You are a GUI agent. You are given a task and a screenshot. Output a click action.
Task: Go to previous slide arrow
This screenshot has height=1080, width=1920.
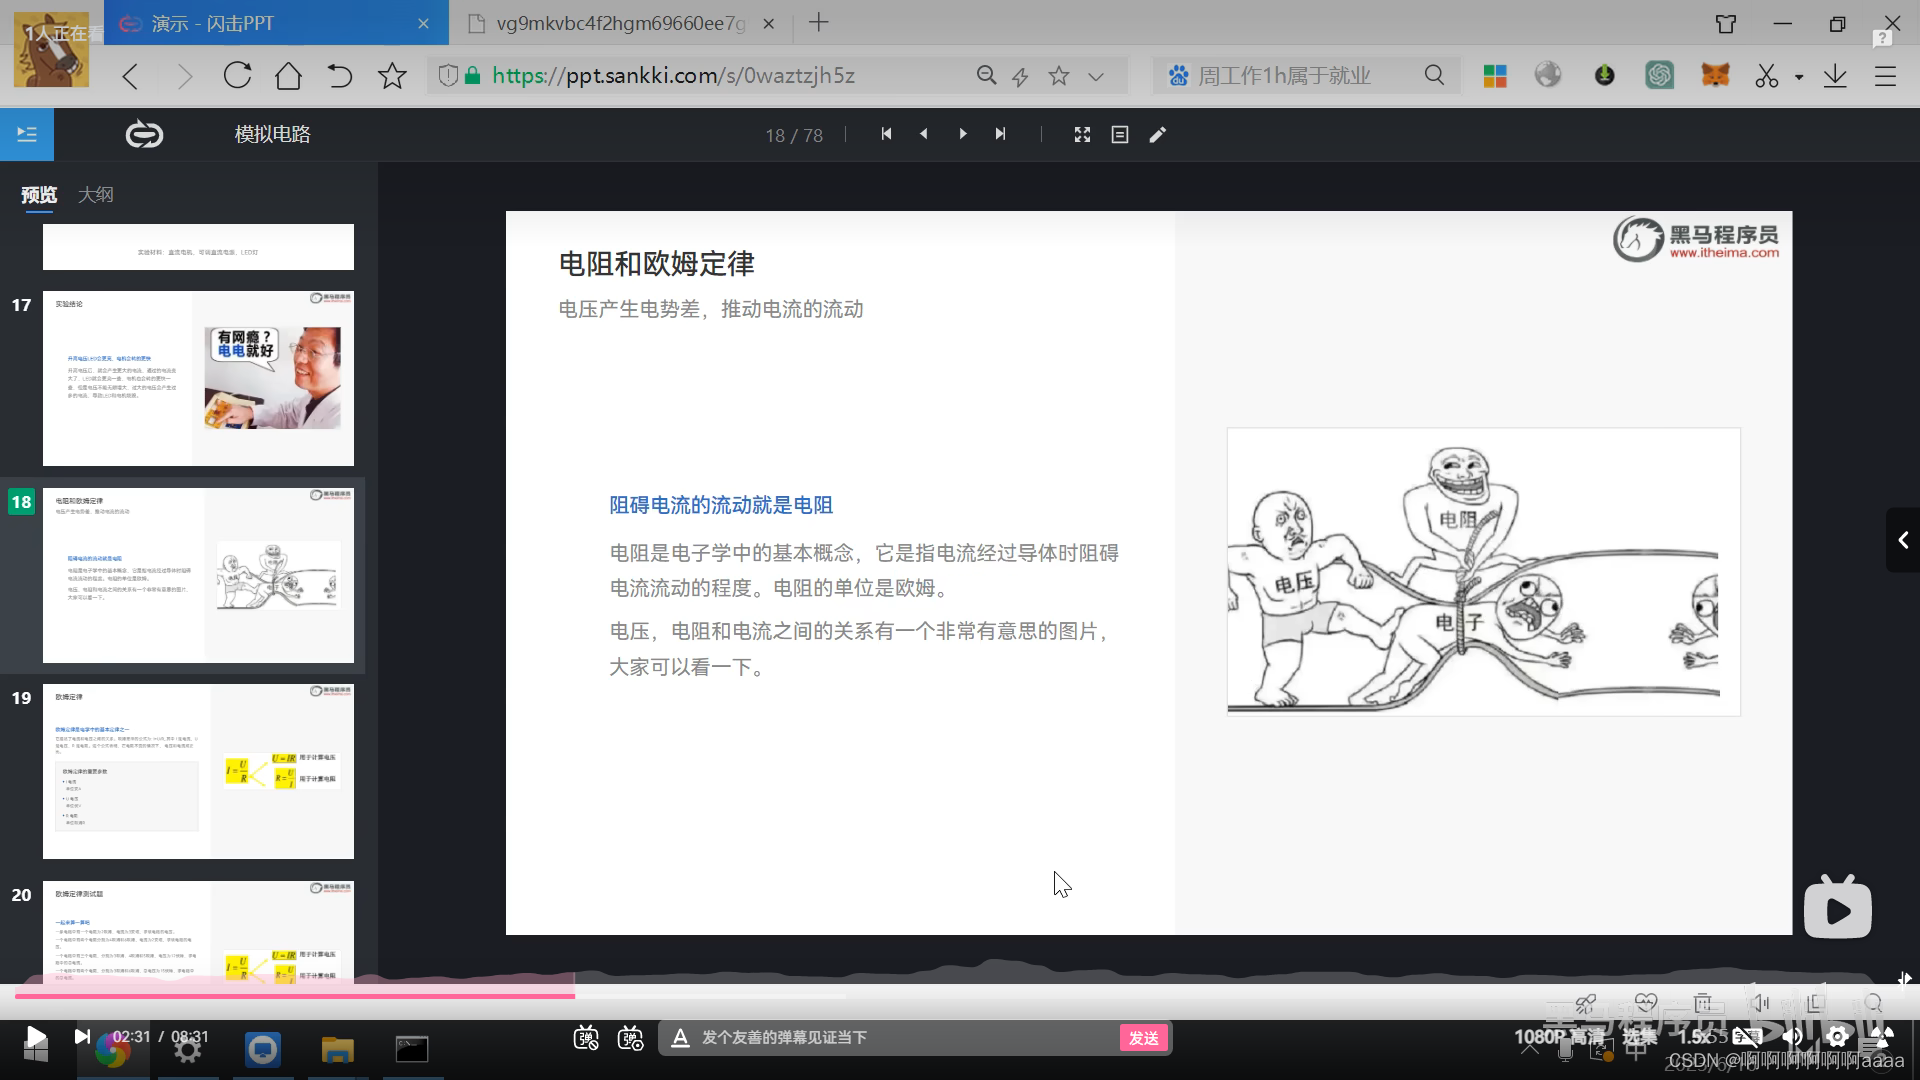(x=924, y=134)
